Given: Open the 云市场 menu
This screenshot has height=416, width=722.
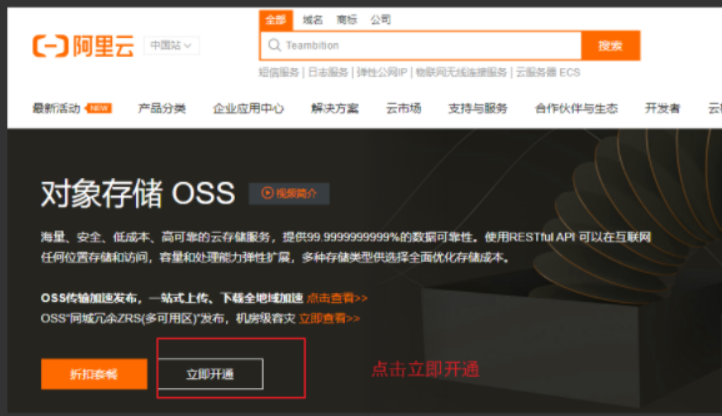Looking at the screenshot, I should (x=403, y=108).
